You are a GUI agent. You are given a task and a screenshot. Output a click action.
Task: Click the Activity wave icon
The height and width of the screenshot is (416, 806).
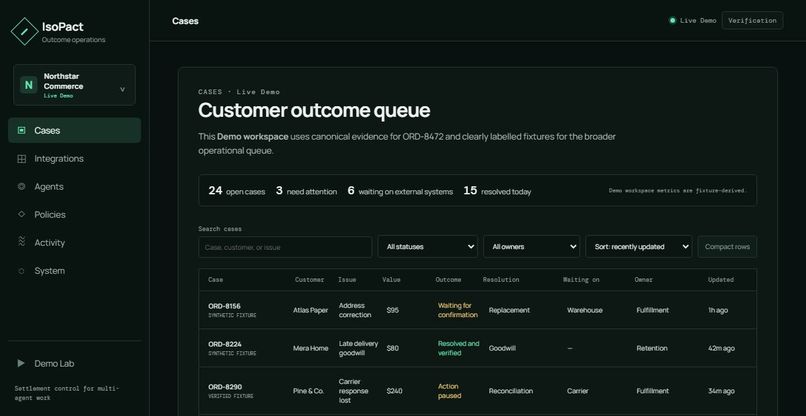[x=21, y=242]
